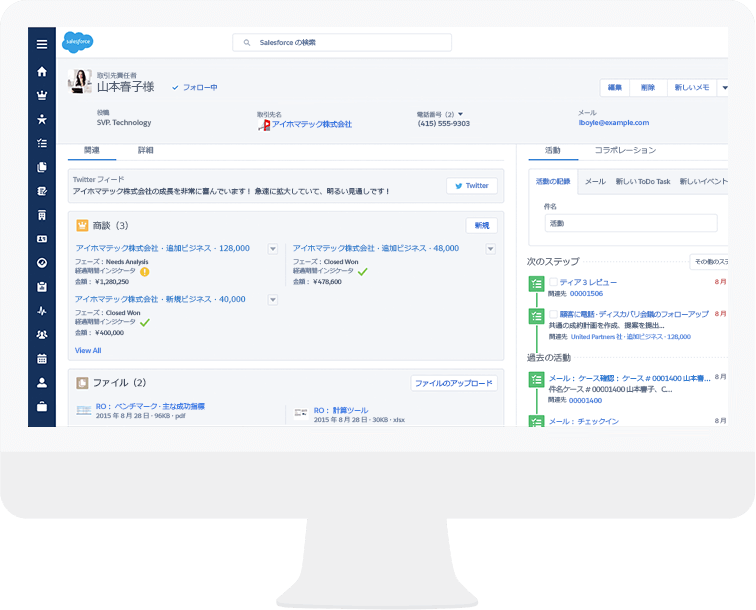
Task: Check the 顧客に電話 follow-up task checkbox
Action: (x=553, y=314)
